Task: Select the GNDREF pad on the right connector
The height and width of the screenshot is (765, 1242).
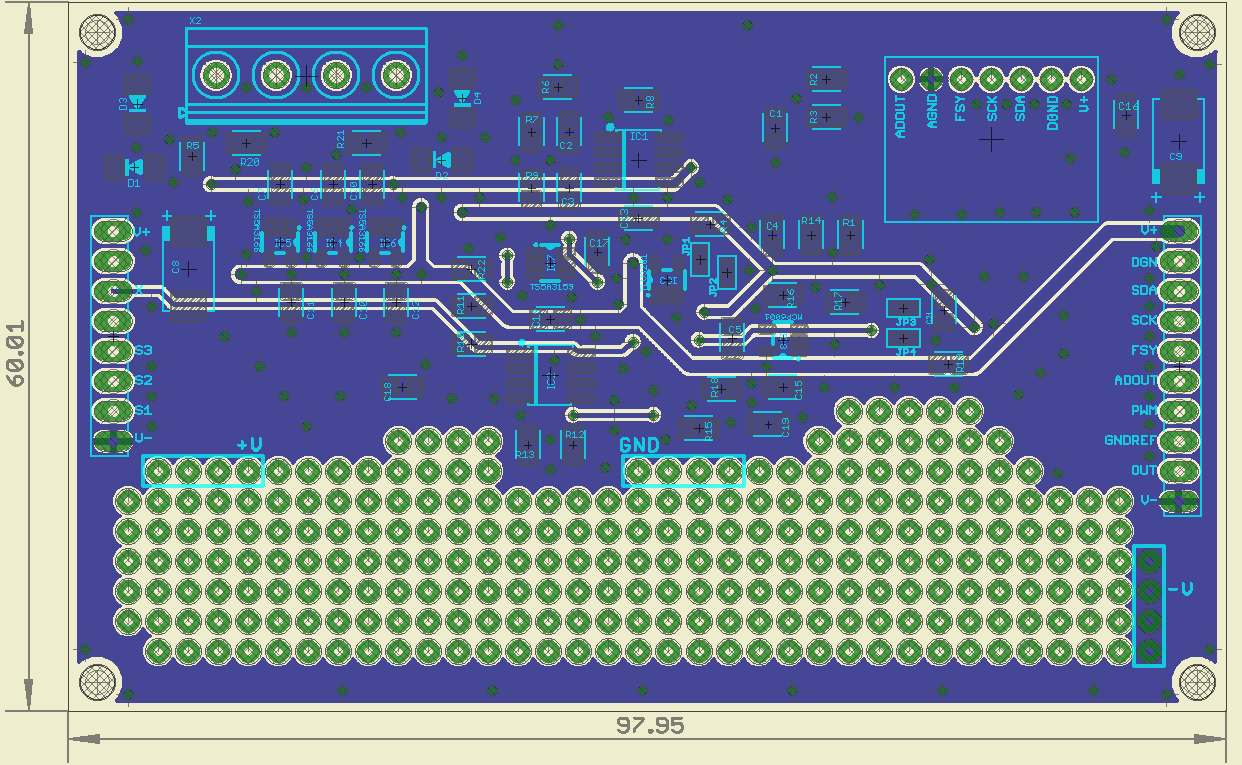Action: pos(1179,440)
